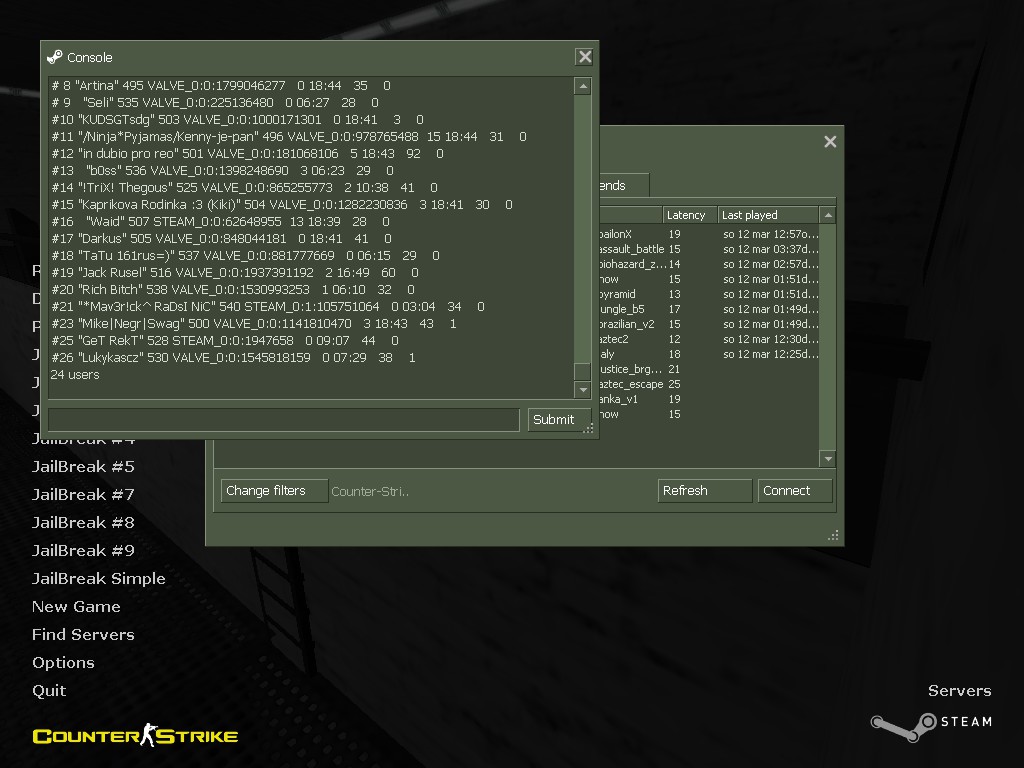Select the brazilian_v2 server row
This screenshot has width=1024, height=768.
pyautogui.click(x=709, y=324)
